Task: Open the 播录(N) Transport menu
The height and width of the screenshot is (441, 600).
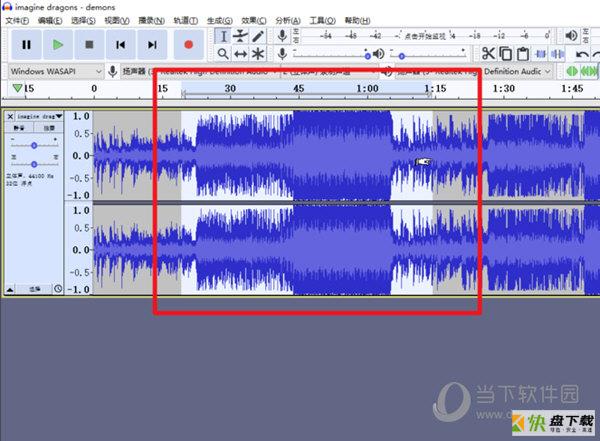Action: point(152,21)
